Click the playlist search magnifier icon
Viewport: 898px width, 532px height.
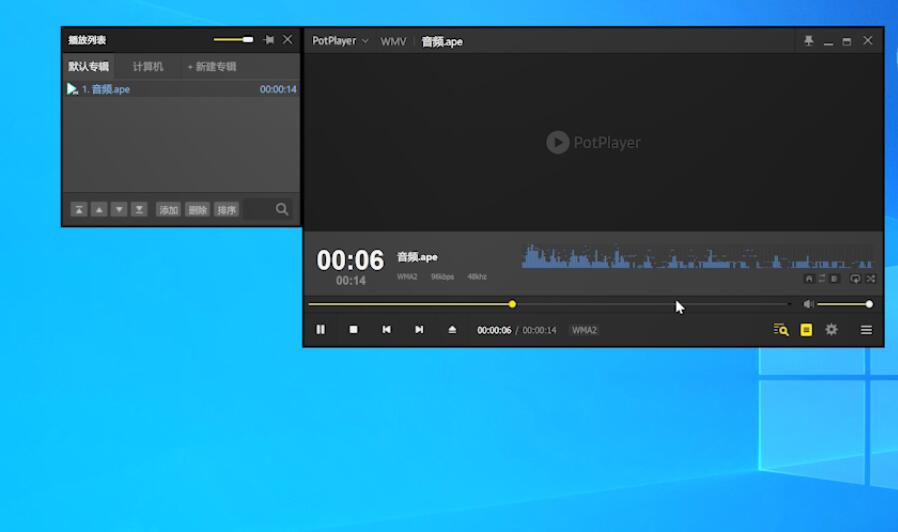pyautogui.click(x=282, y=209)
